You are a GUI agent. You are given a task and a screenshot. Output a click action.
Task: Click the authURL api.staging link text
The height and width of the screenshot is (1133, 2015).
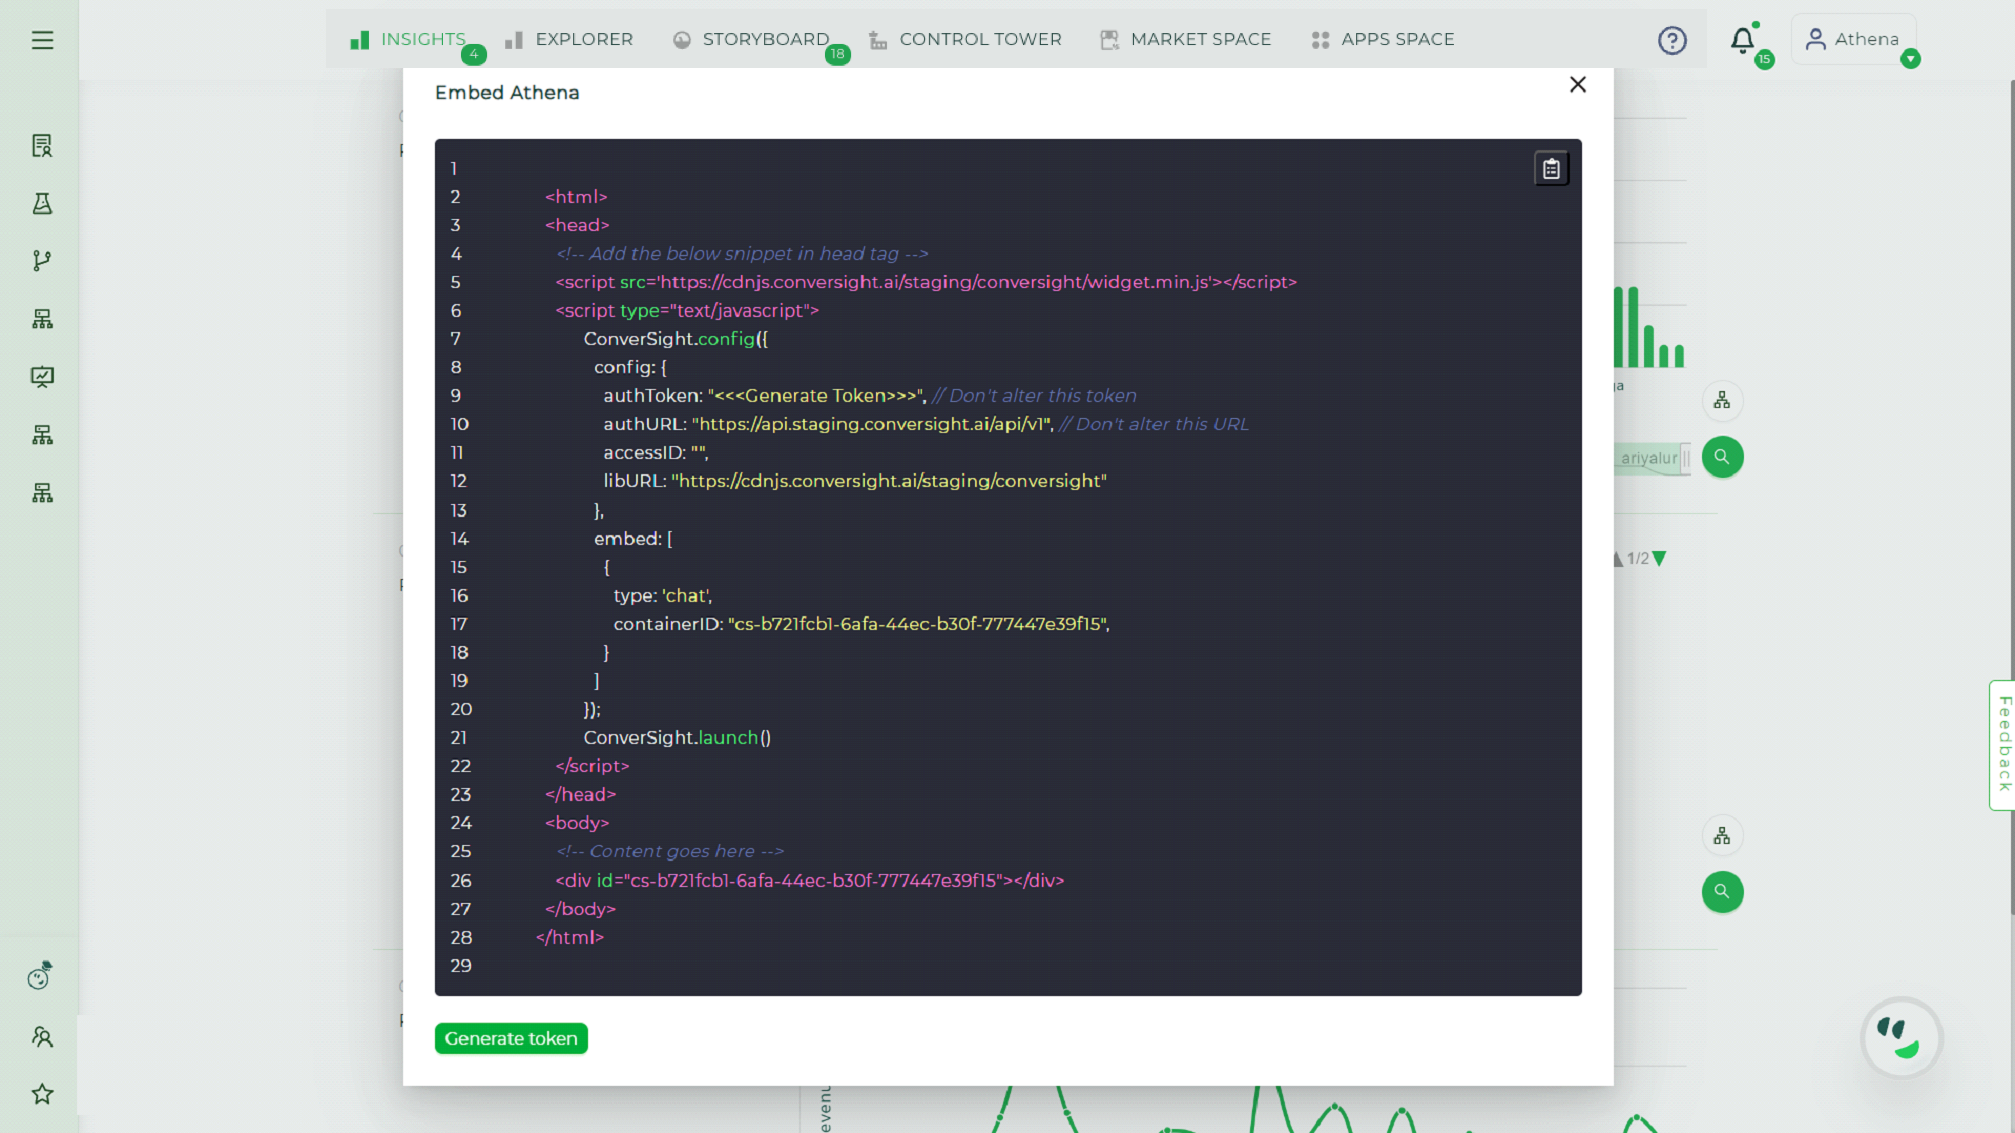(872, 424)
